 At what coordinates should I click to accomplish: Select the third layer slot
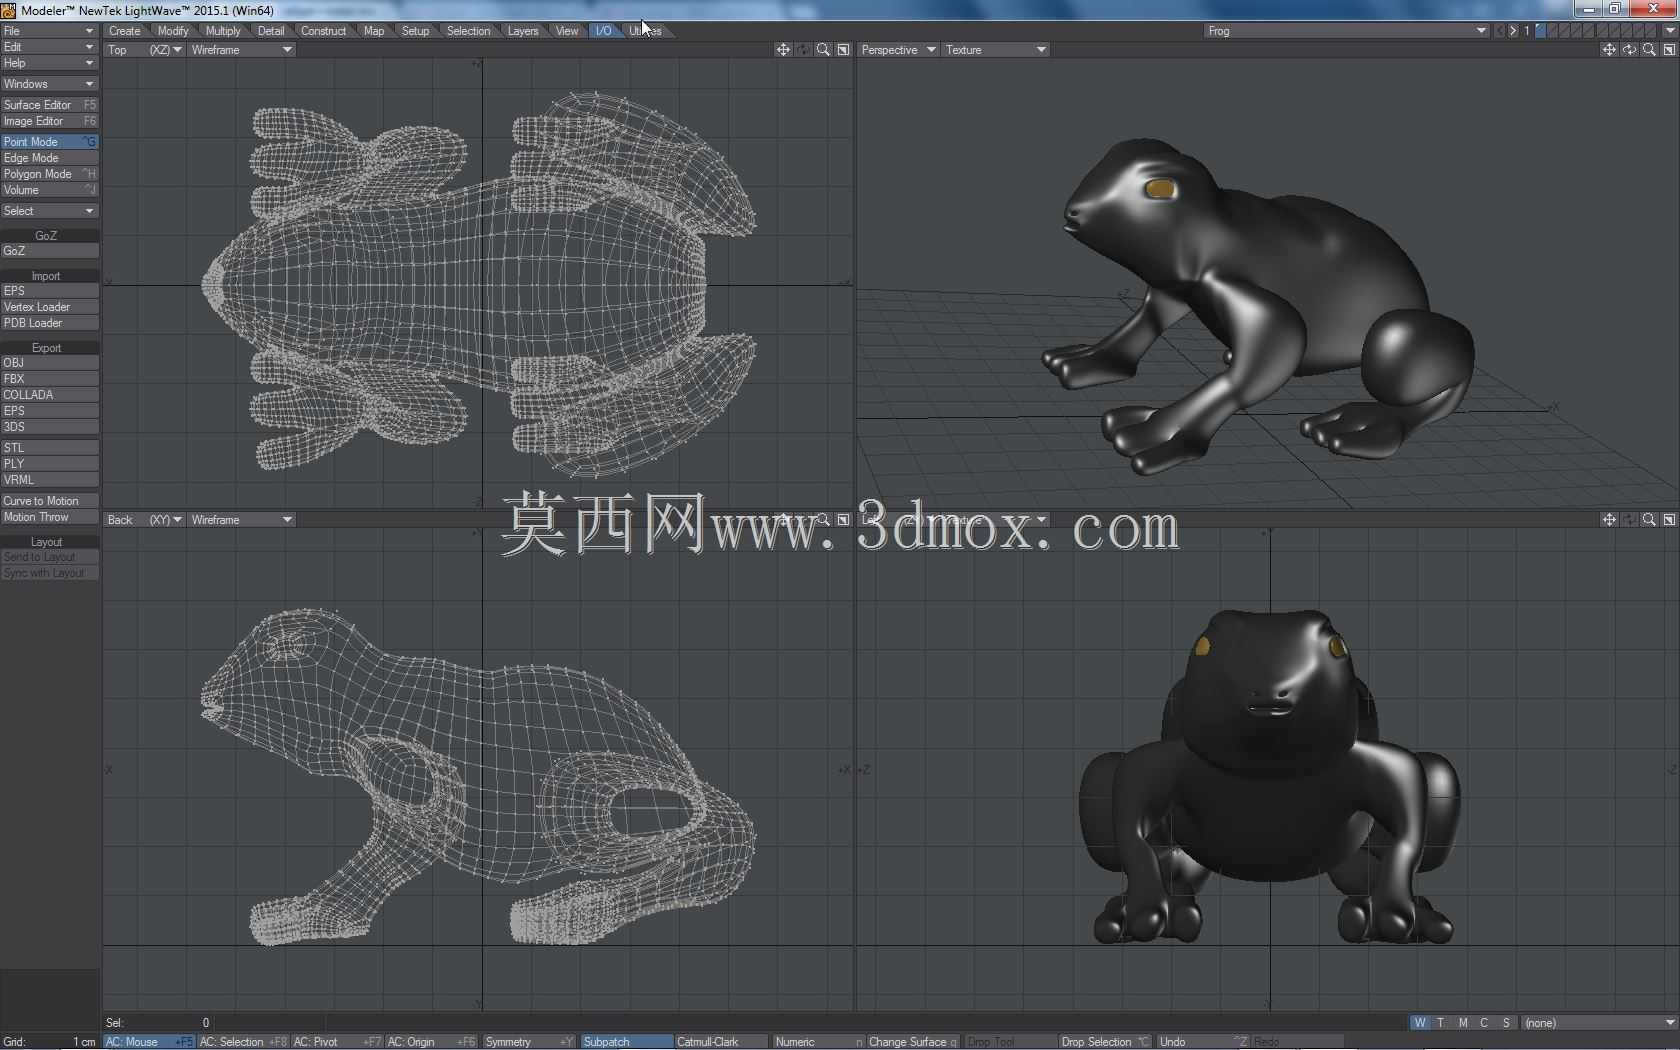pyautogui.click(x=1565, y=31)
